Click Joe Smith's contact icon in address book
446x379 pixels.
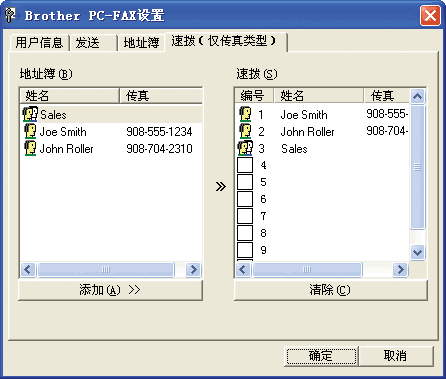[x=30, y=131]
